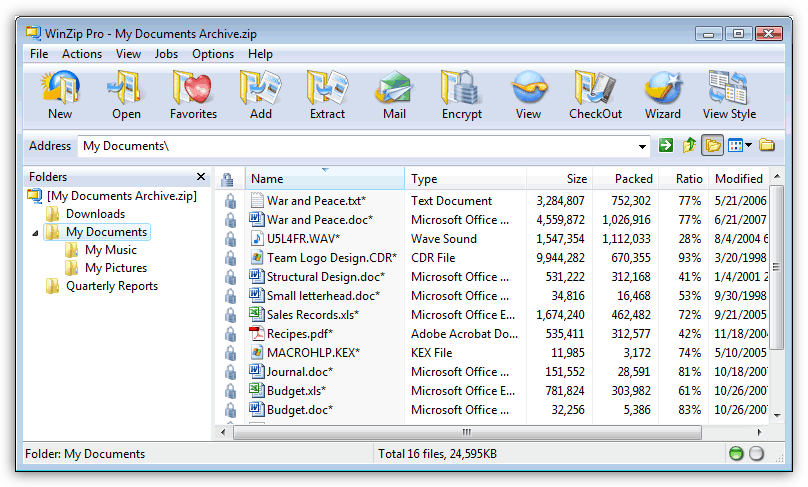Toggle the Folders pane button in address bar

pos(713,145)
